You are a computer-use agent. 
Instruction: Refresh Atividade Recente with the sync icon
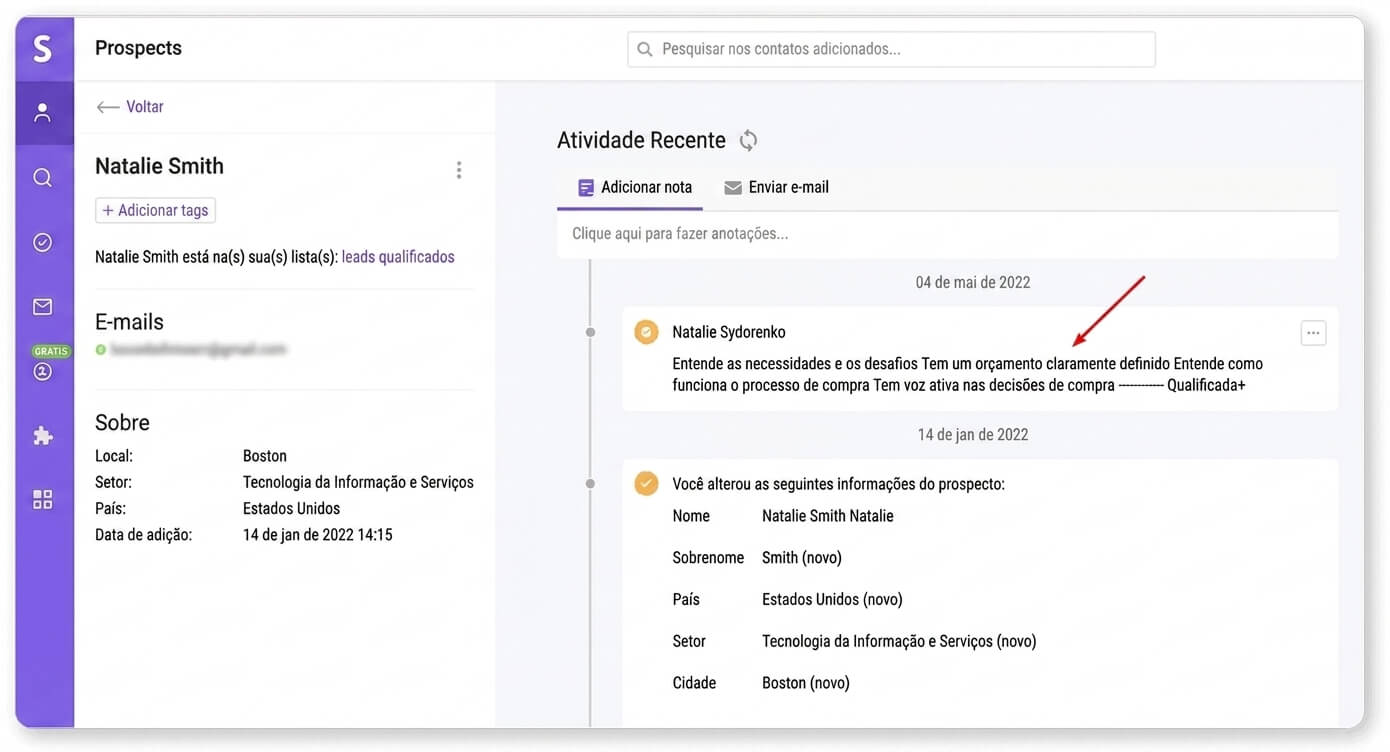pyautogui.click(x=748, y=141)
